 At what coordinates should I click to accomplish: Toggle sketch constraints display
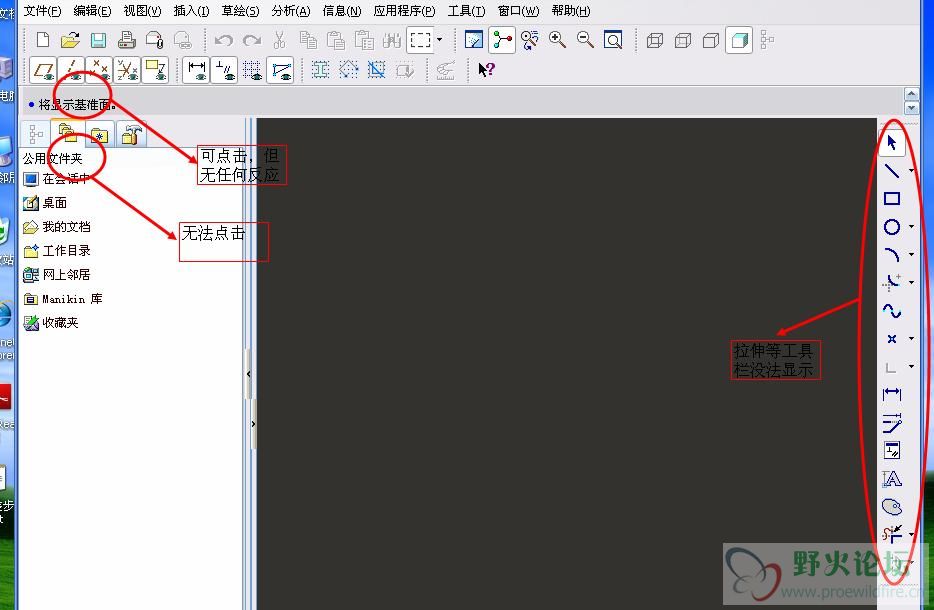point(224,70)
